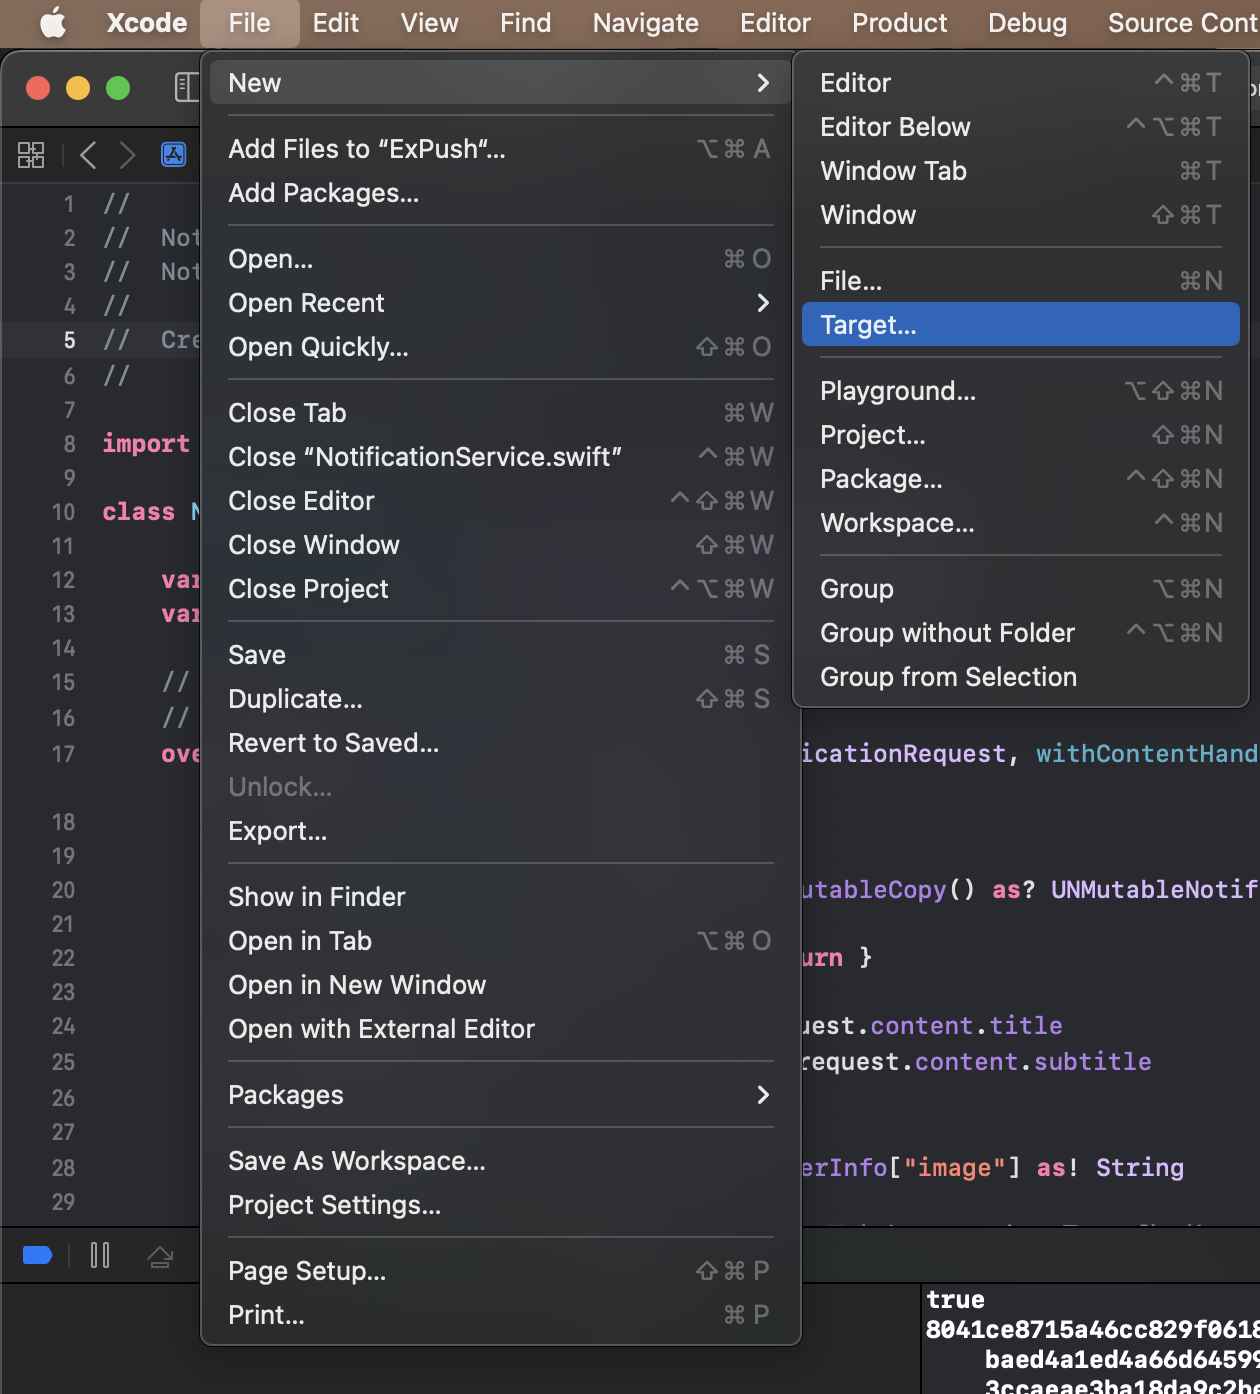The width and height of the screenshot is (1260, 1394).
Task: Choose Open with External Editor
Action: tap(501, 1029)
